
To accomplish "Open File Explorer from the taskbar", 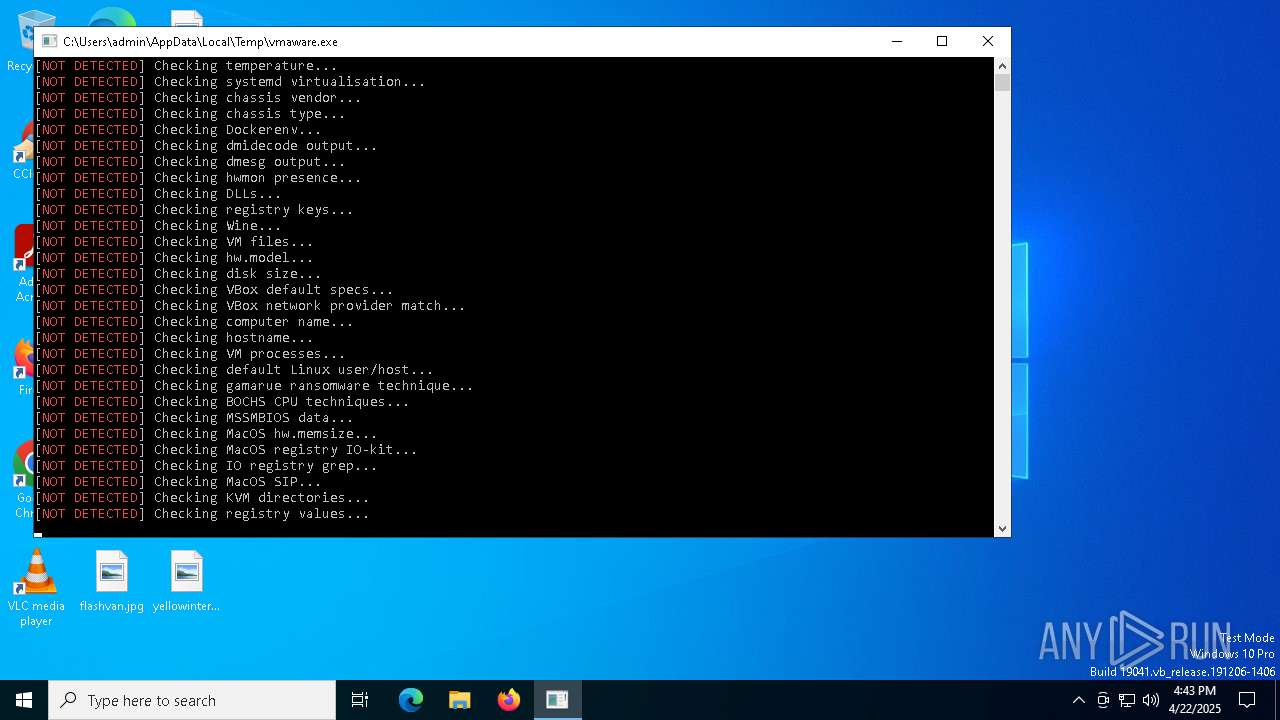I will tap(460, 700).
